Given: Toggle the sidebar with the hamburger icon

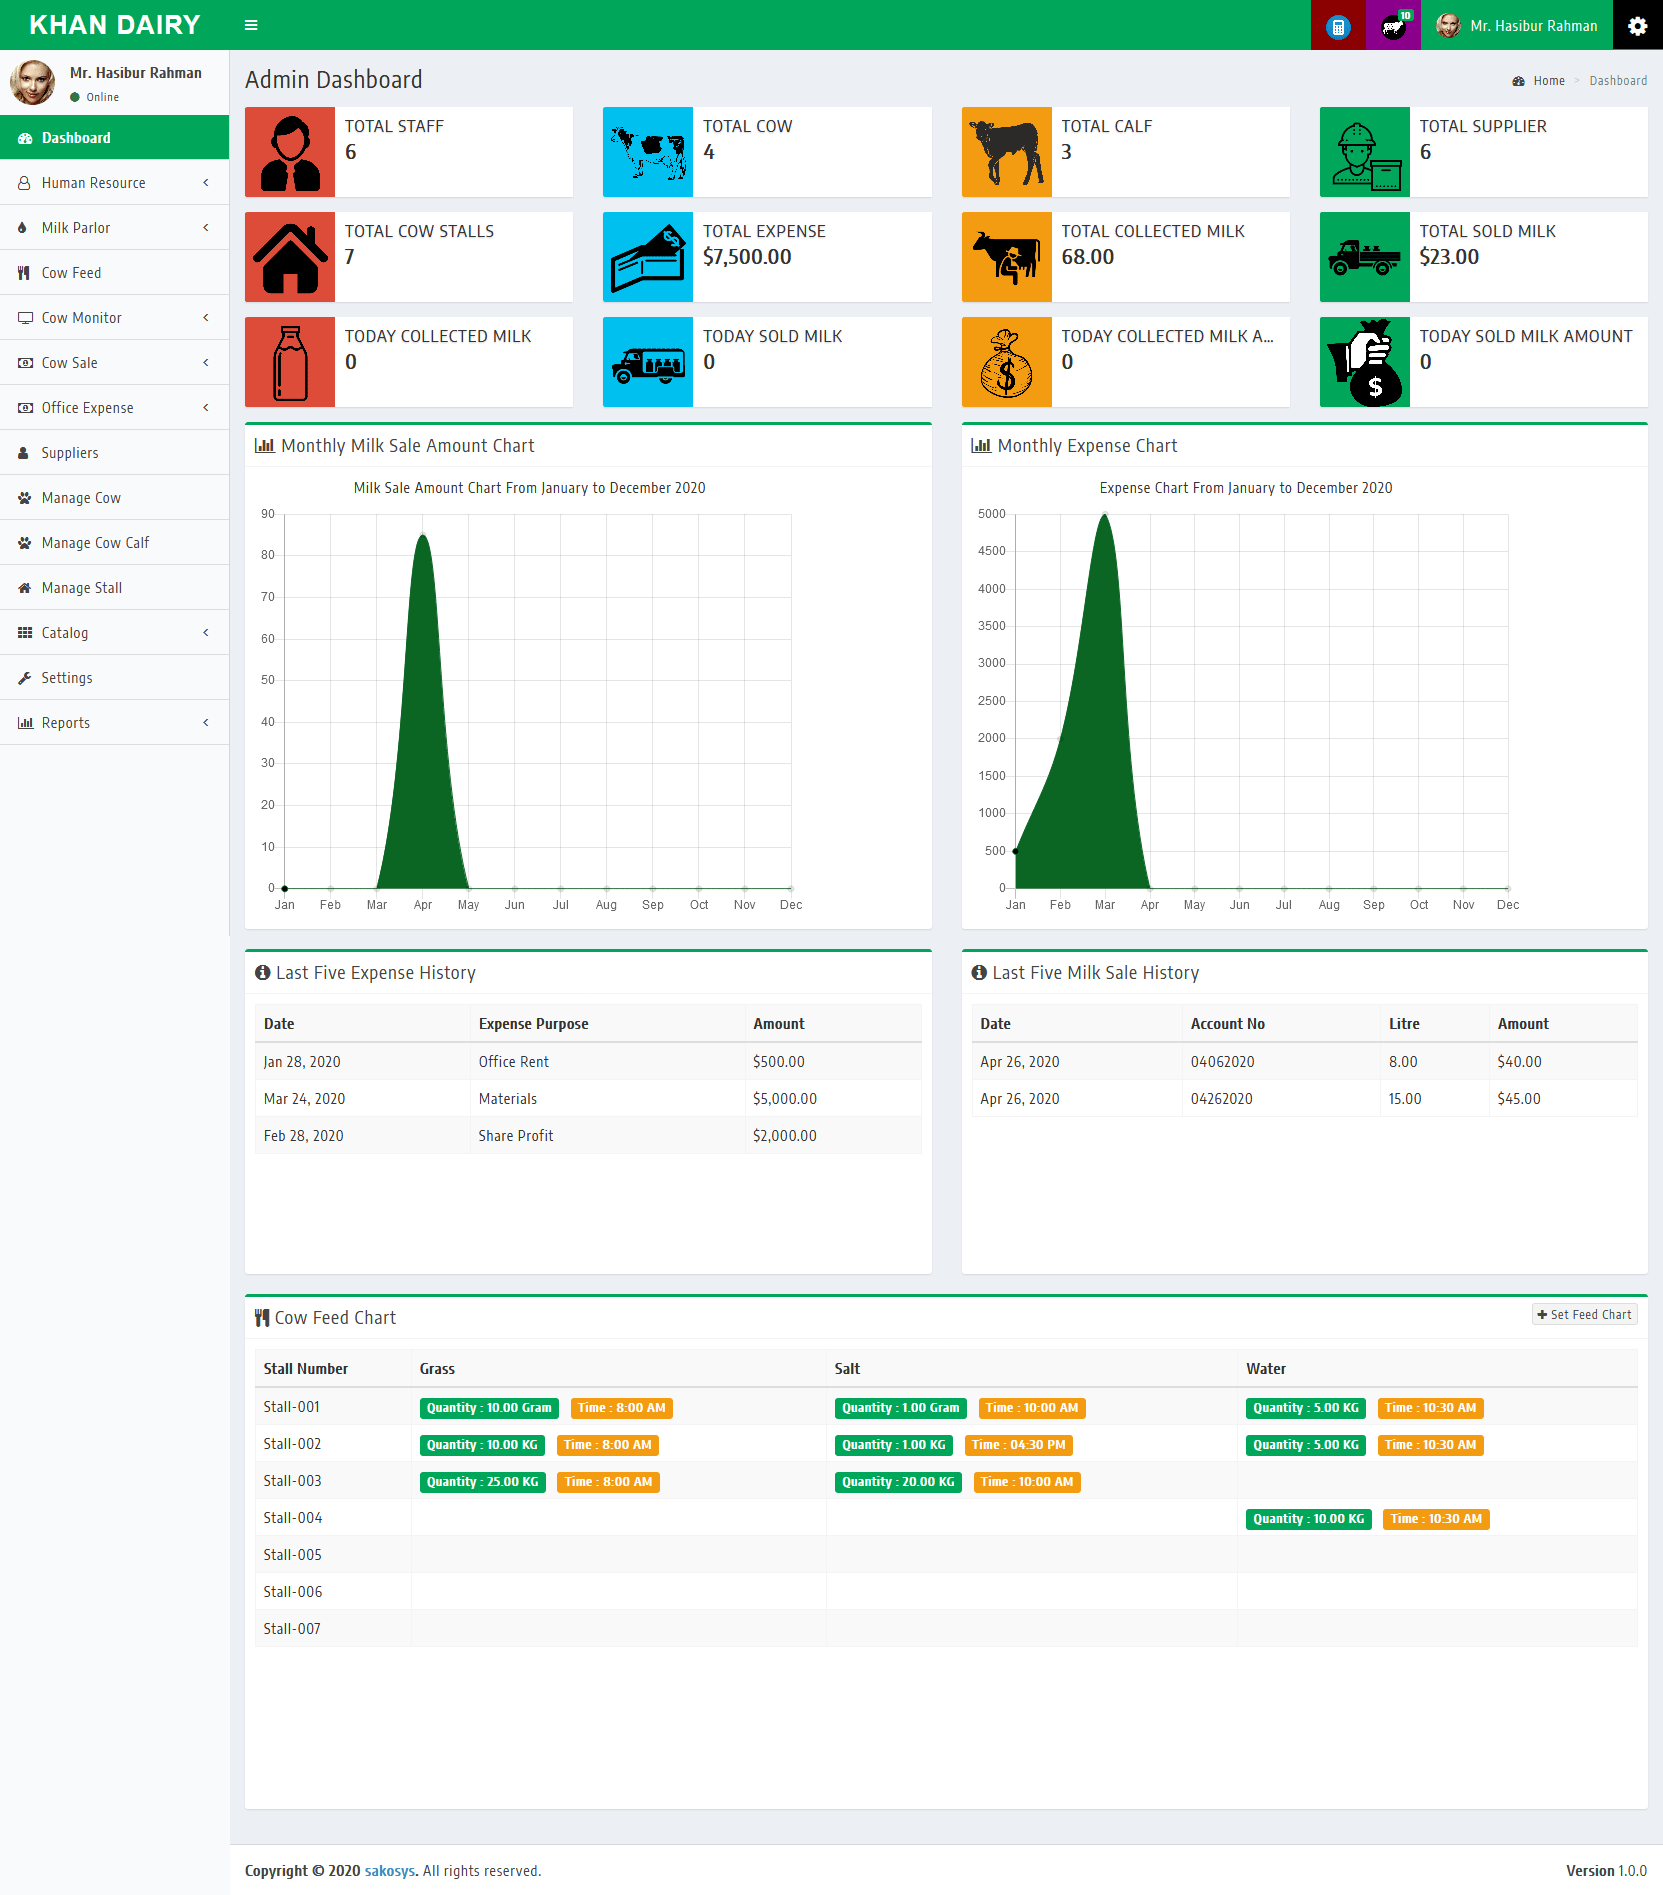Looking at the screenshot, I should pyautogui.click(x=251, y=25).
